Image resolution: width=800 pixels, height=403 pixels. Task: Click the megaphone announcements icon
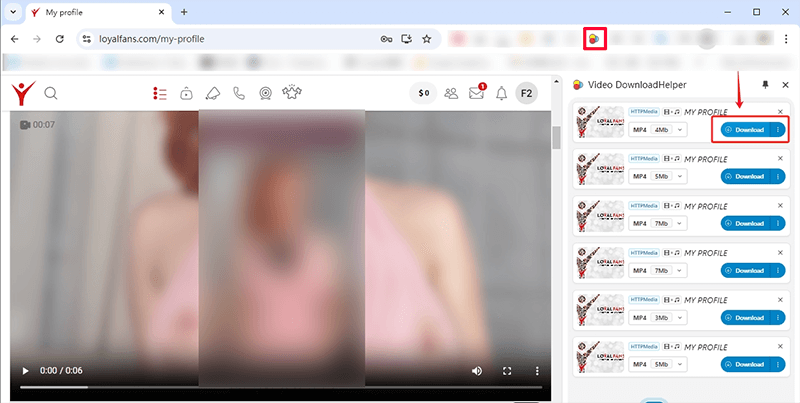pos(213,93)
